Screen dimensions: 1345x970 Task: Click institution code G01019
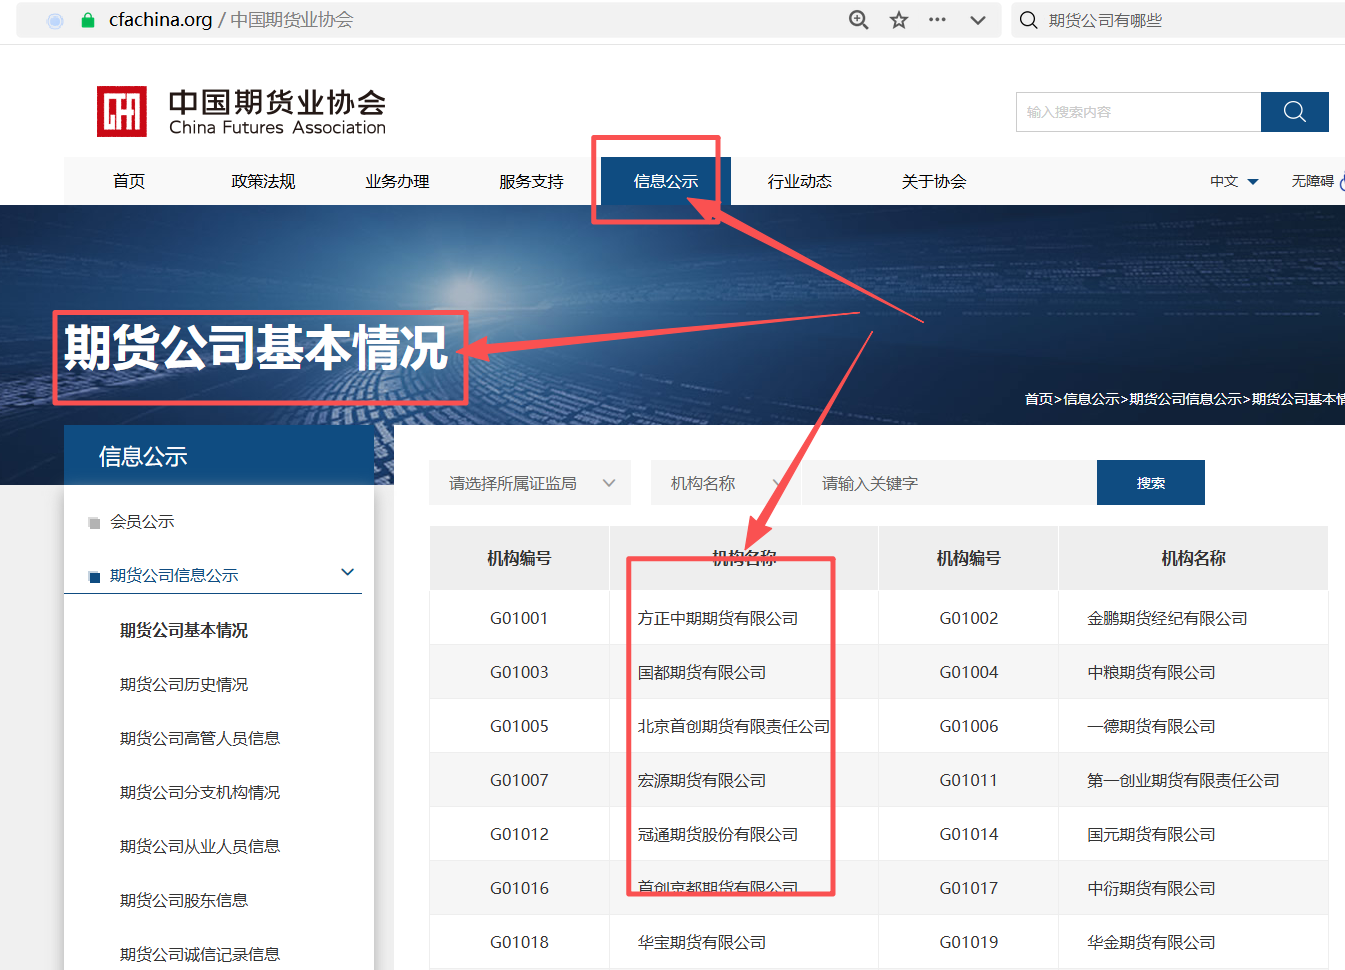[969, 942]
